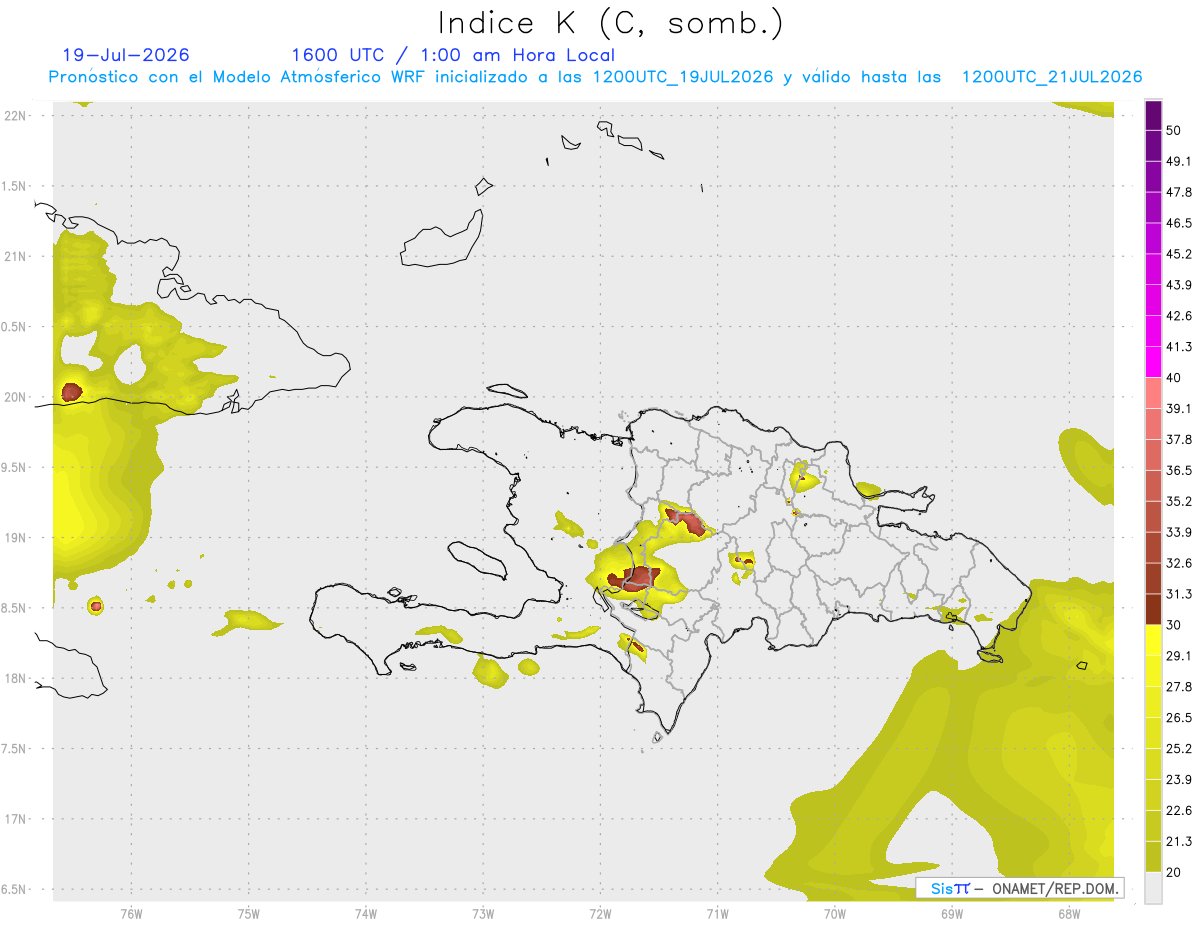This screenshot has height=927, width=1200.
Task: Click the colorbar label '45.2'
Action: pos(1179,254)
